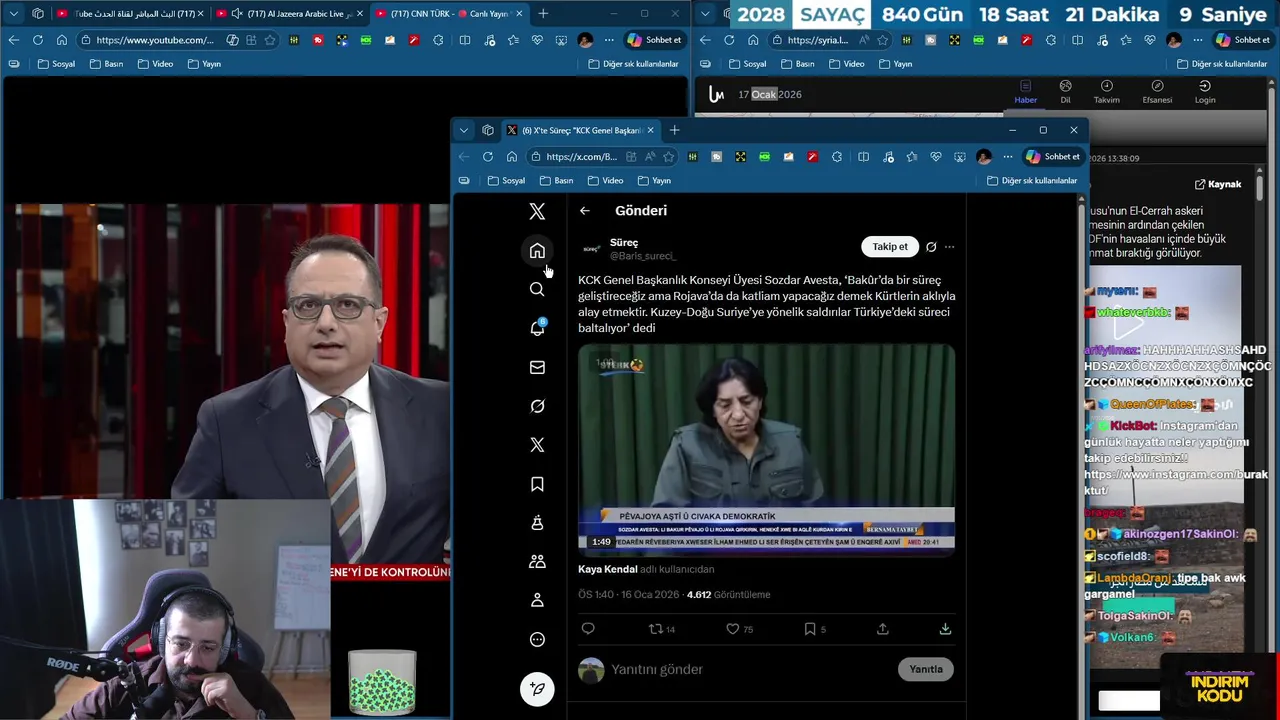Expand Diğer sık kullanılanlar in x.com window

(1032, 181)
